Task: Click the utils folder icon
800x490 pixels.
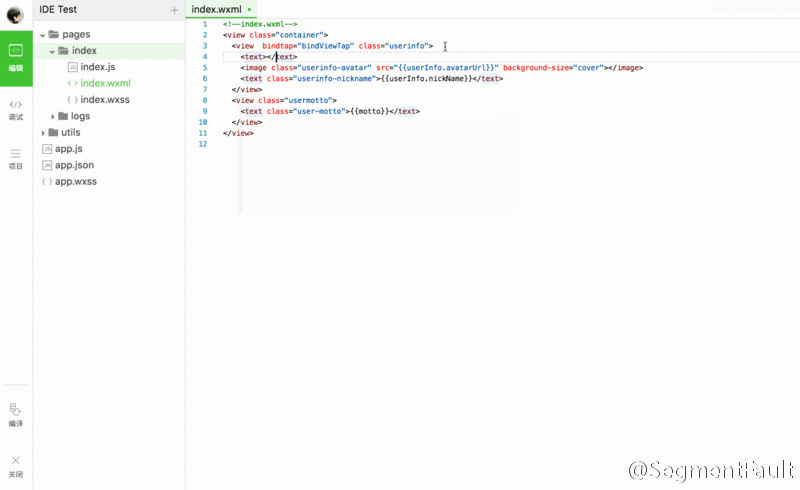Action: click(x=53, y=132)
